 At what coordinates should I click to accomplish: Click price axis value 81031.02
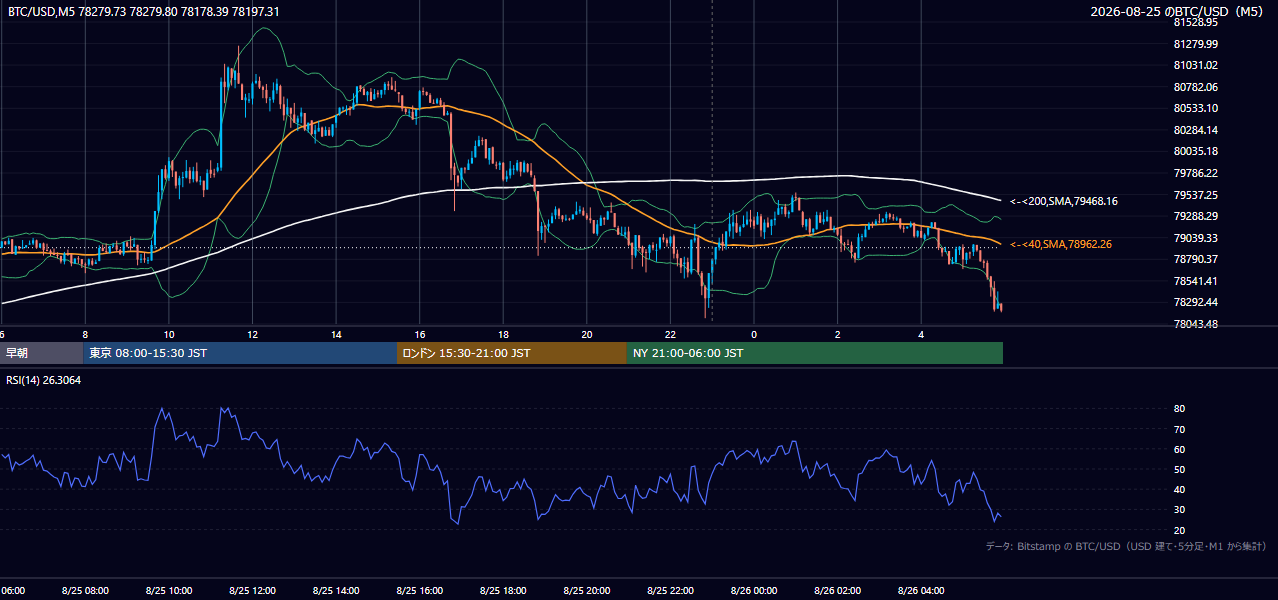pos(1195,65)
